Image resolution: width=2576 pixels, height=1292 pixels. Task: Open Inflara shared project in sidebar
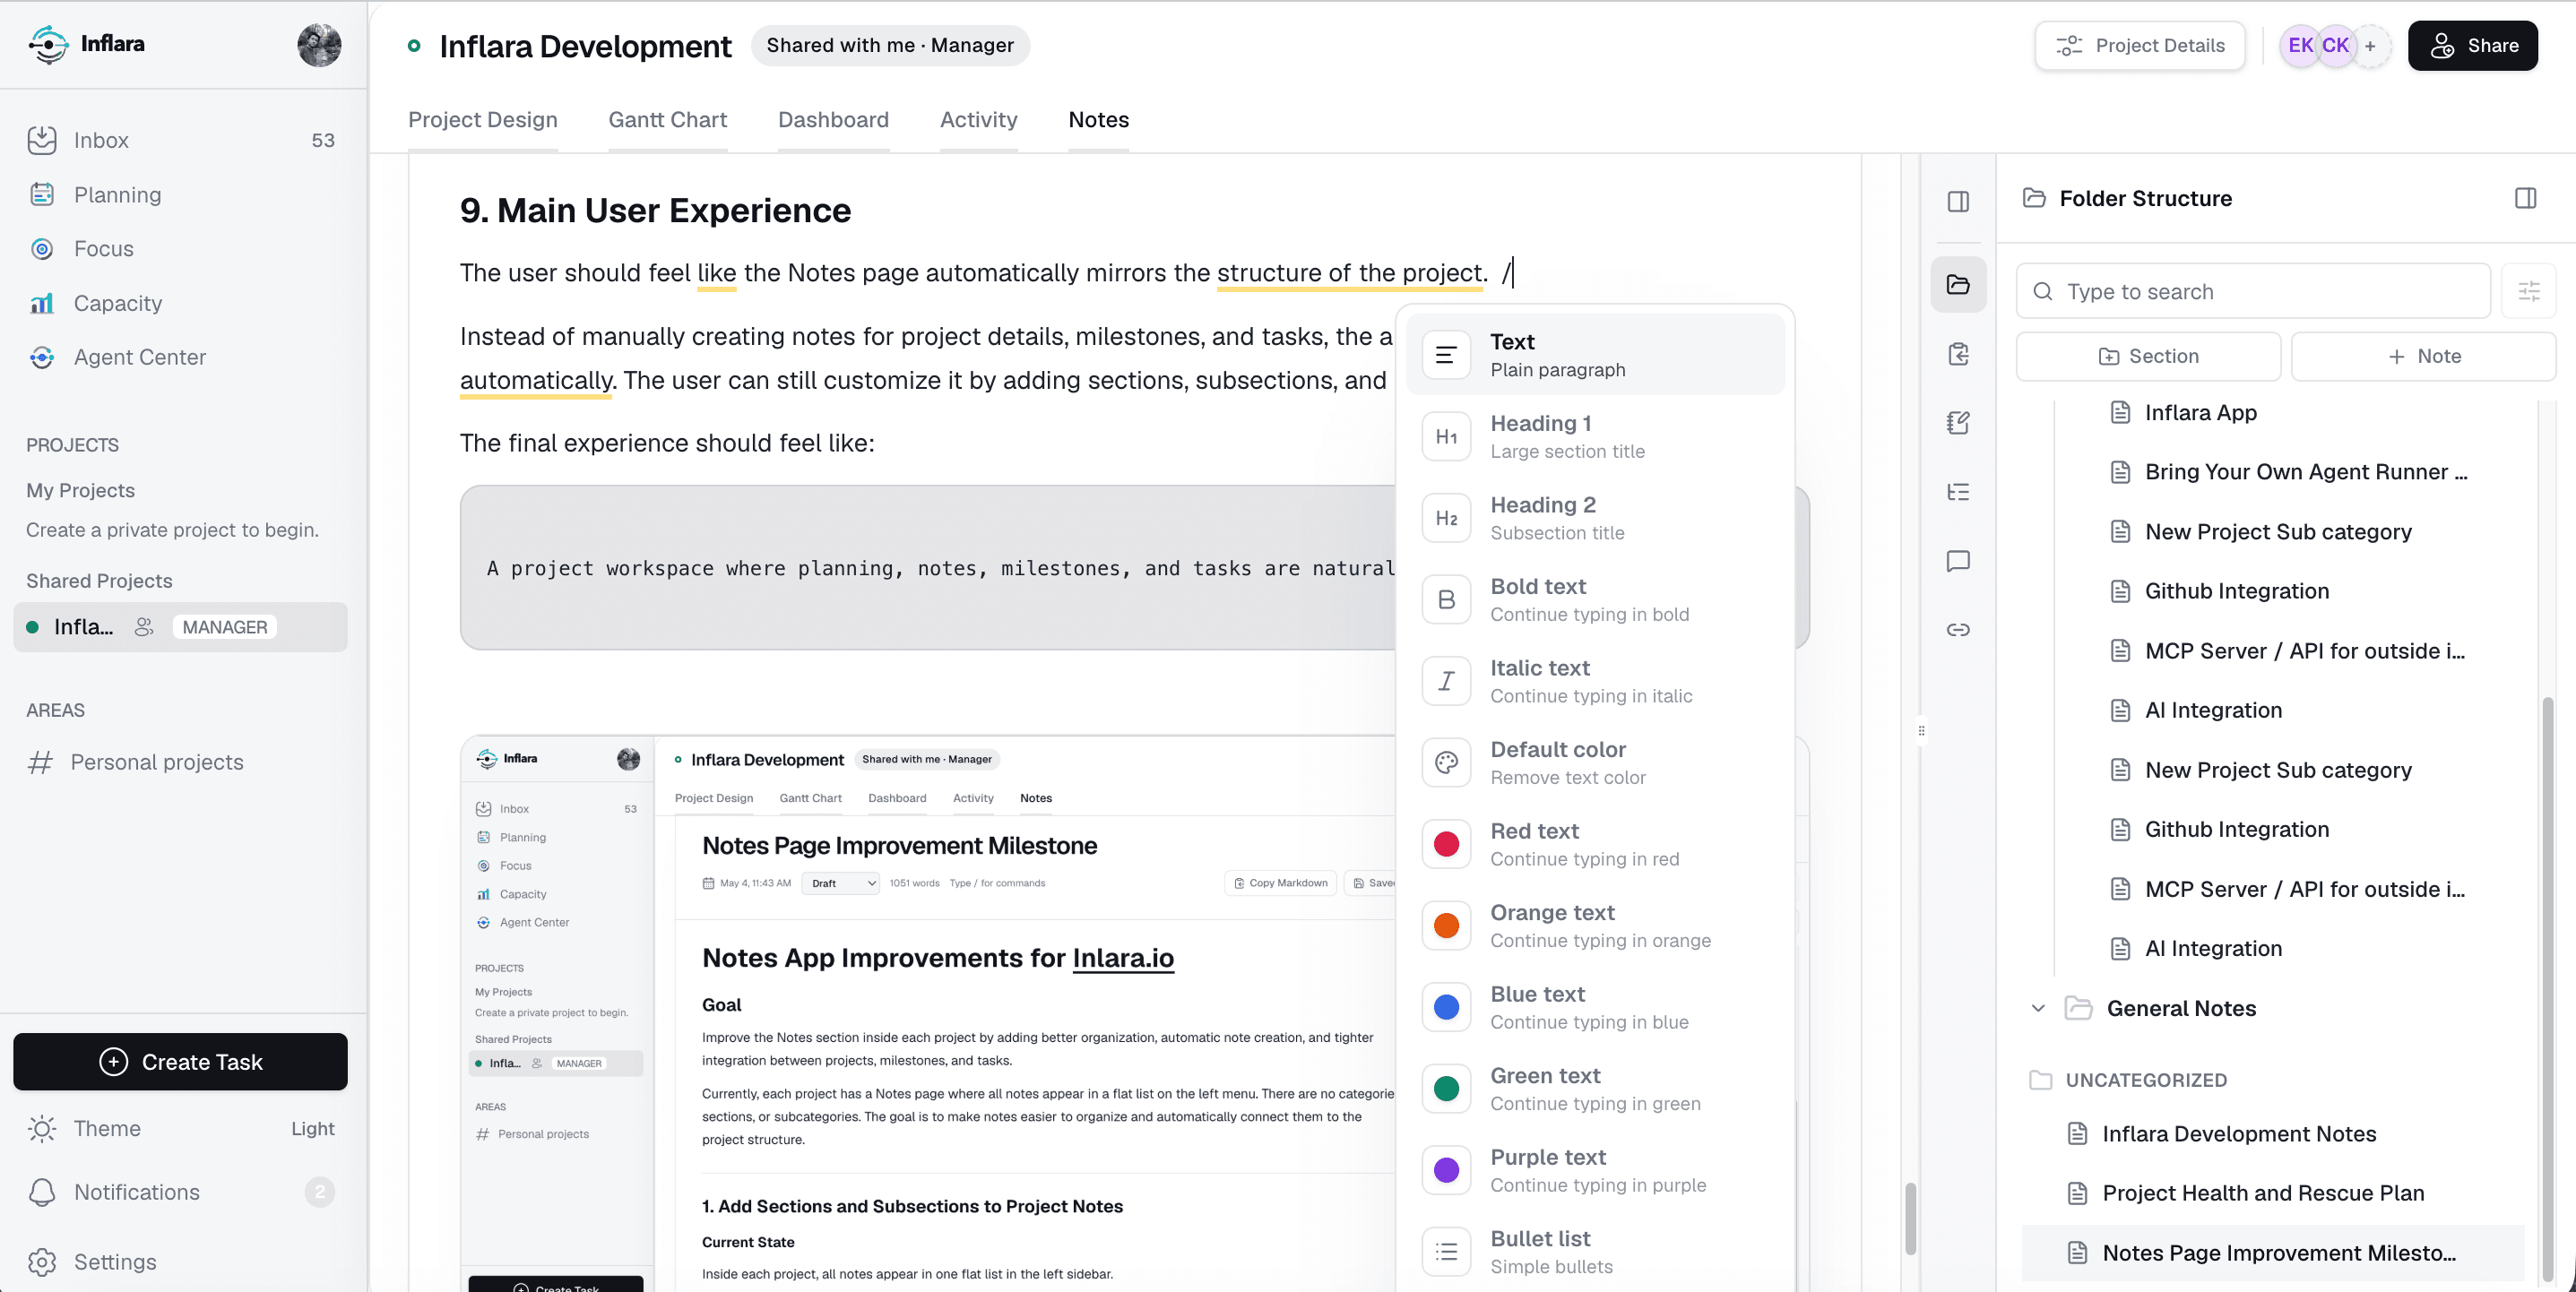(180, 627)
